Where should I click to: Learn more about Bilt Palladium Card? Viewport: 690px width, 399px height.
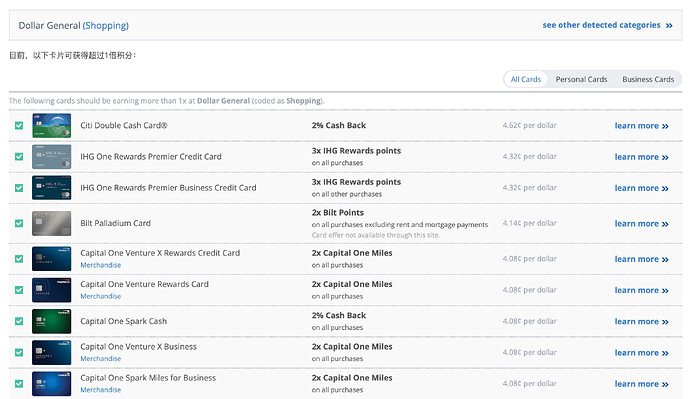click(x=642, y=224)
